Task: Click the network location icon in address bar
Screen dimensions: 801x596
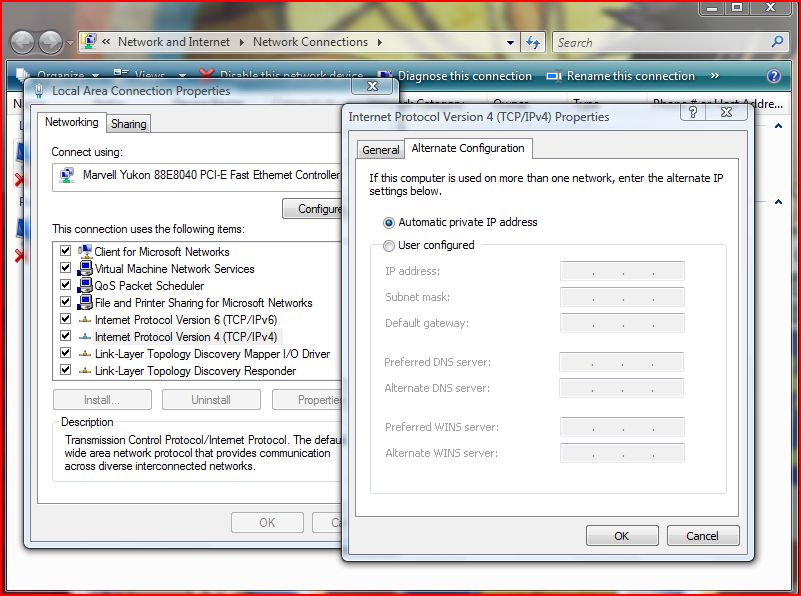Action: pyautogui.click(x=89, y=42)
